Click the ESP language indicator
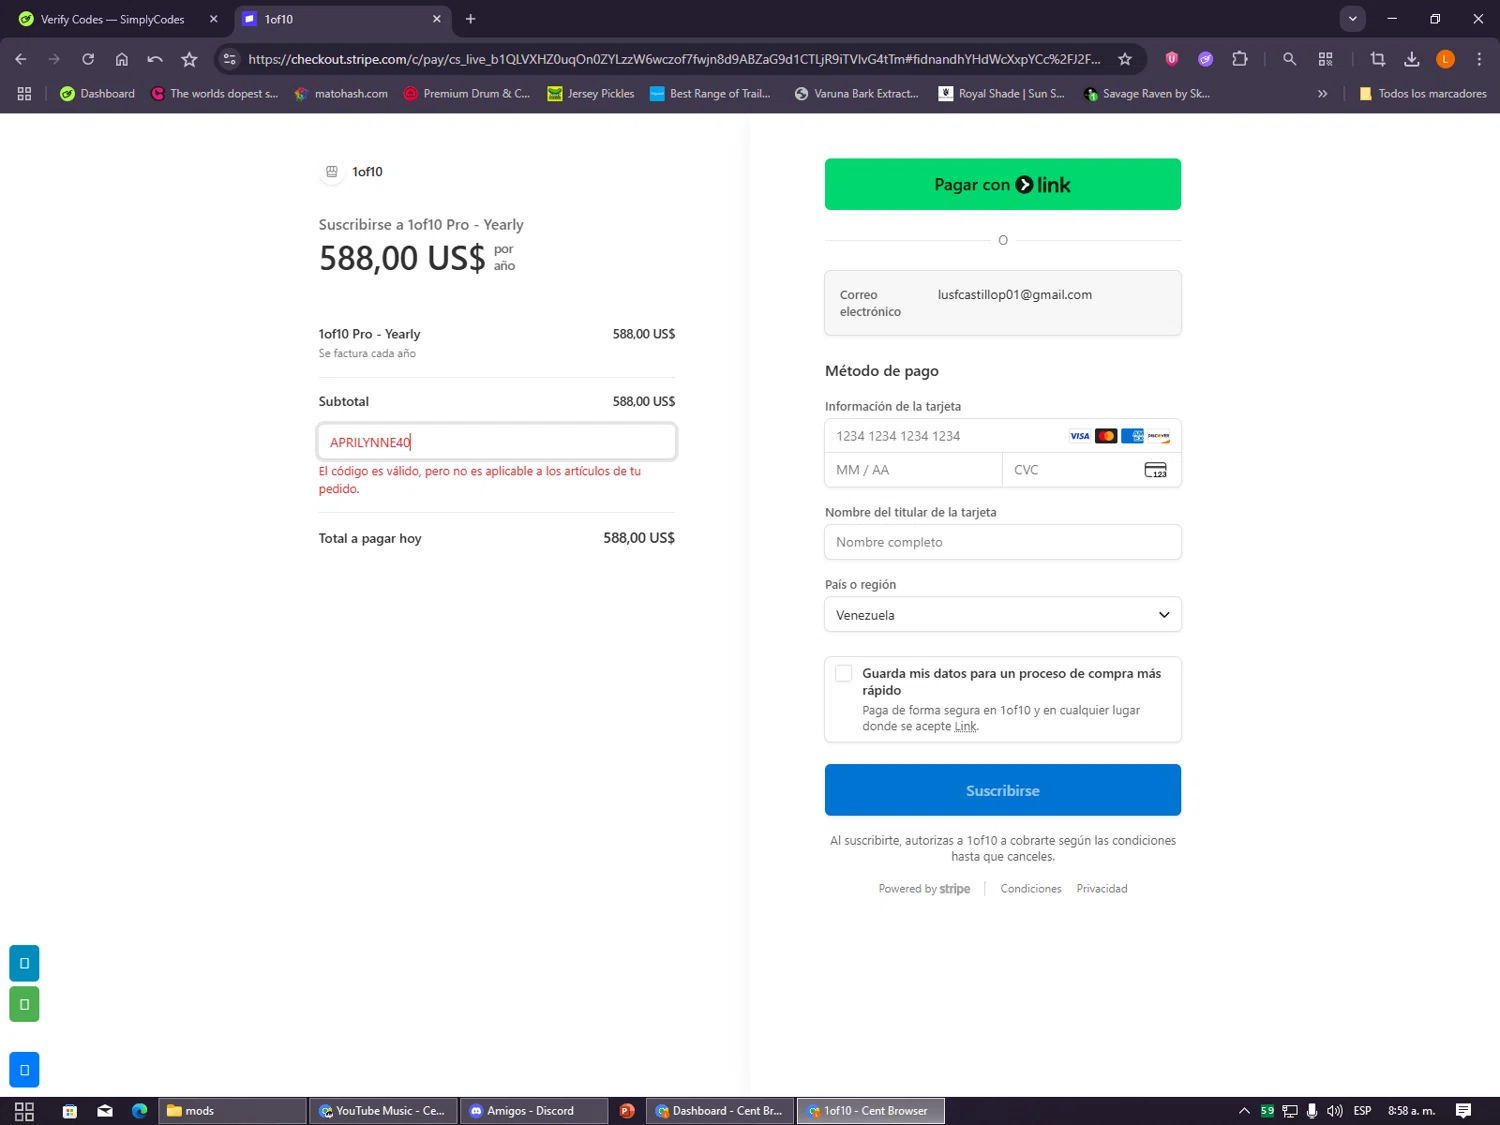This screenshot has height=1125, width=1500. pyautogui.click(x=1362, y=1111)
